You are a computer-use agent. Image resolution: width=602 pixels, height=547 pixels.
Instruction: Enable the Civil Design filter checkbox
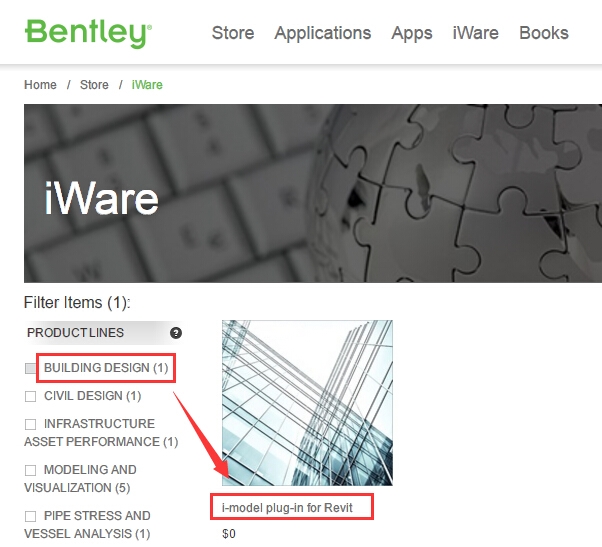(30, 396)
